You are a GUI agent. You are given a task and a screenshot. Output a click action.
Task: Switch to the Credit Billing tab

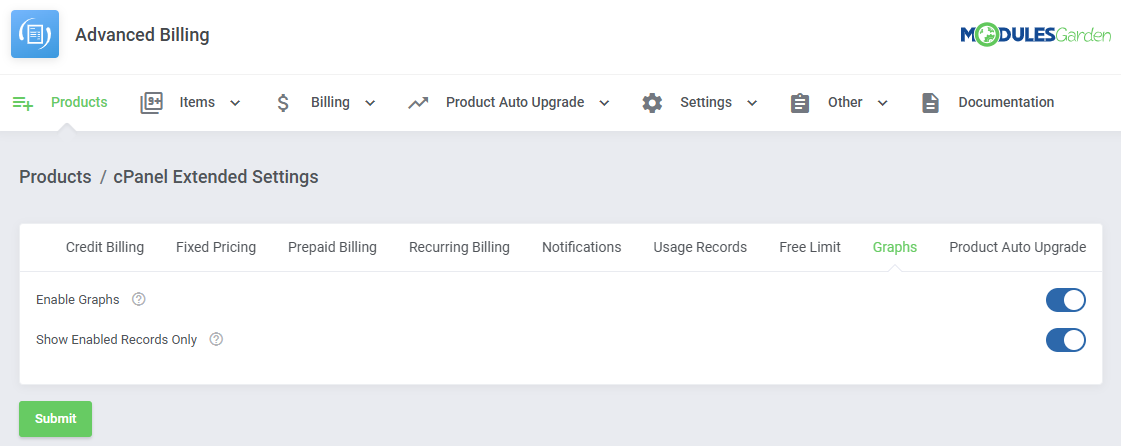tap(105, 247)
